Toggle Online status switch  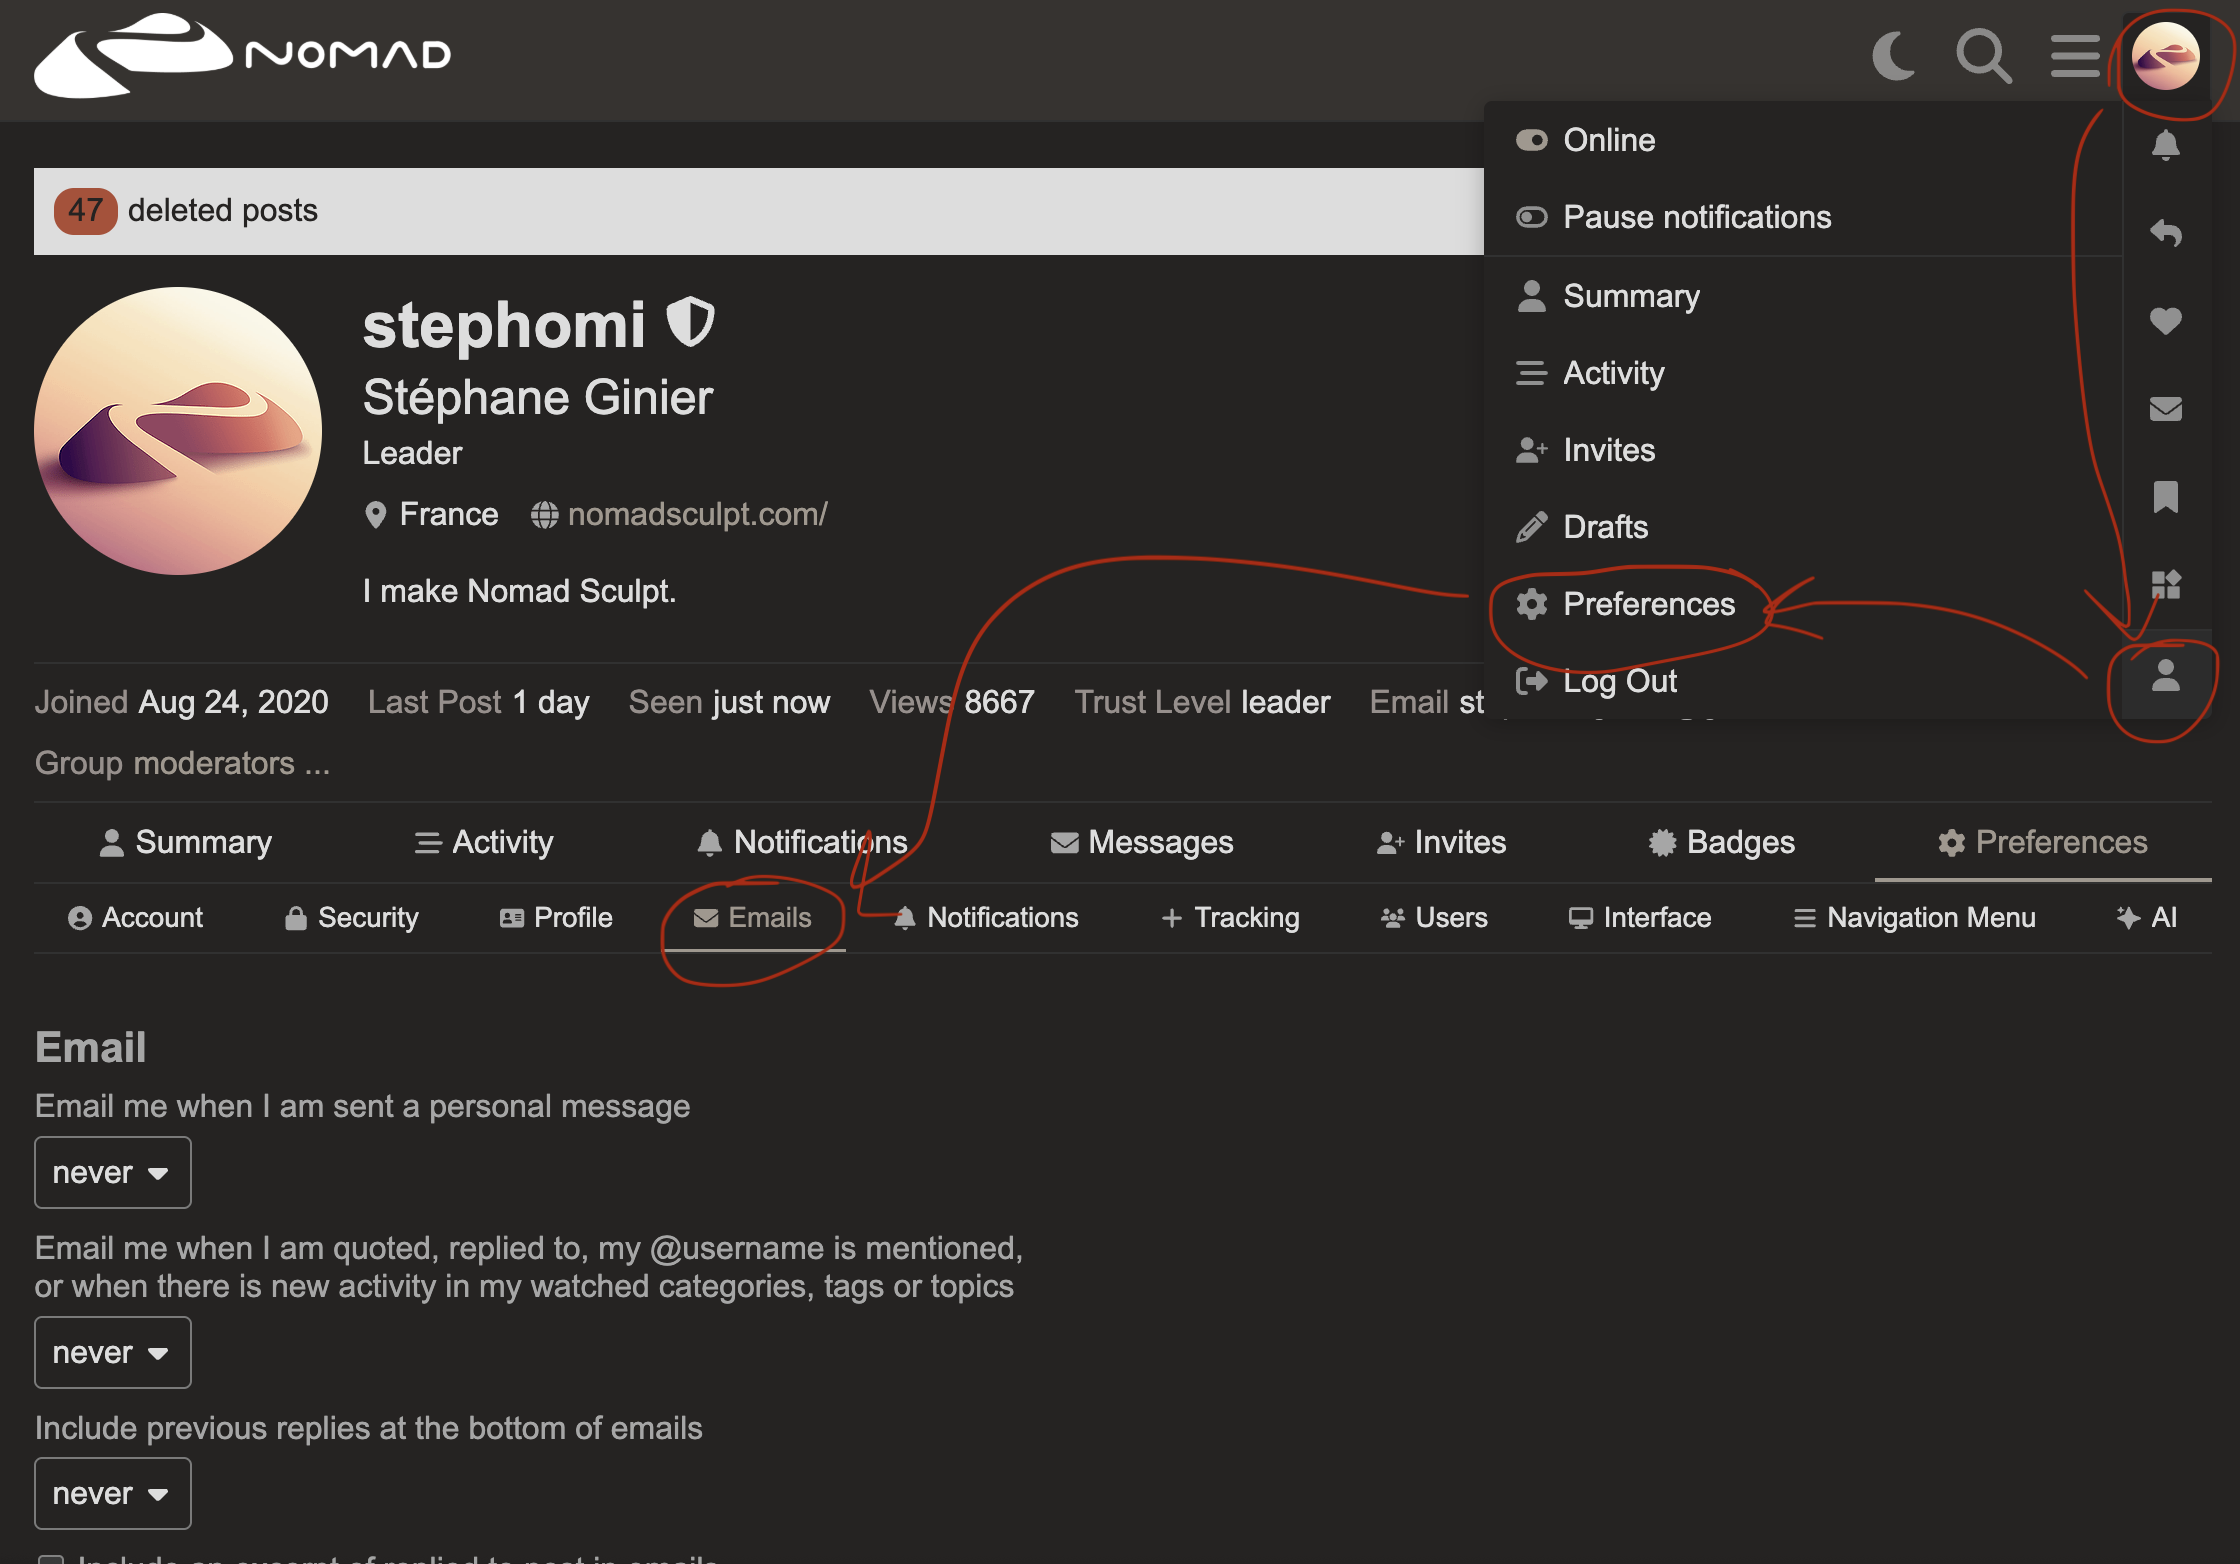tap(1531, 140)
